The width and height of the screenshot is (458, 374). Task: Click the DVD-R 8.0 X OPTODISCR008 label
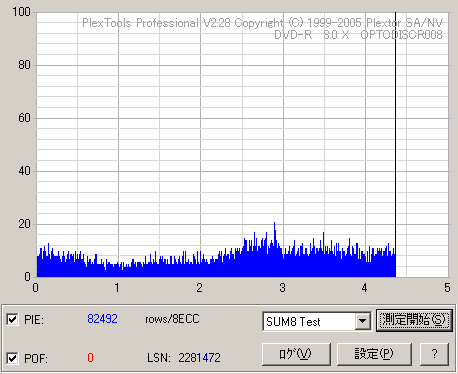[358, 35]
